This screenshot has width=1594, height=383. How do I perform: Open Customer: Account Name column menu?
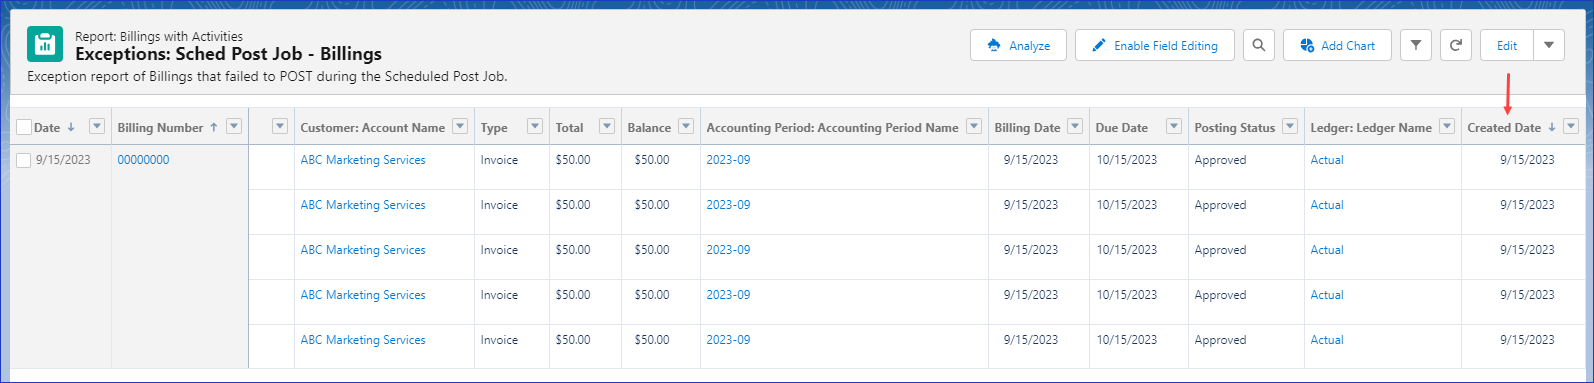(x=460, y=126)
